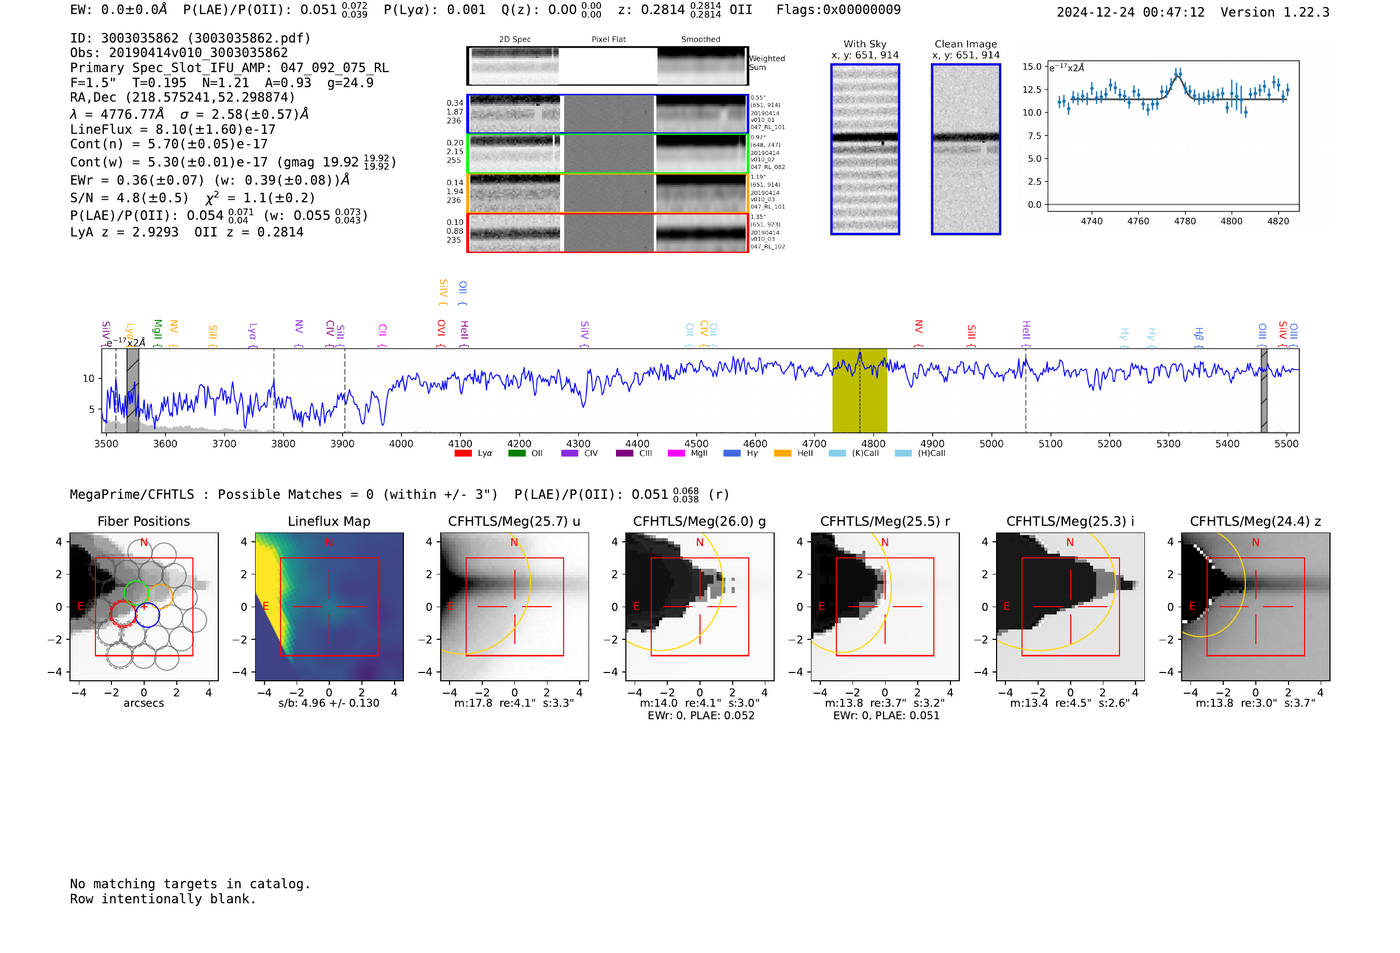Screen dimensions: 1400x953
Task: Select the orange-bordered fiber spectrum row
Action: 607,193
